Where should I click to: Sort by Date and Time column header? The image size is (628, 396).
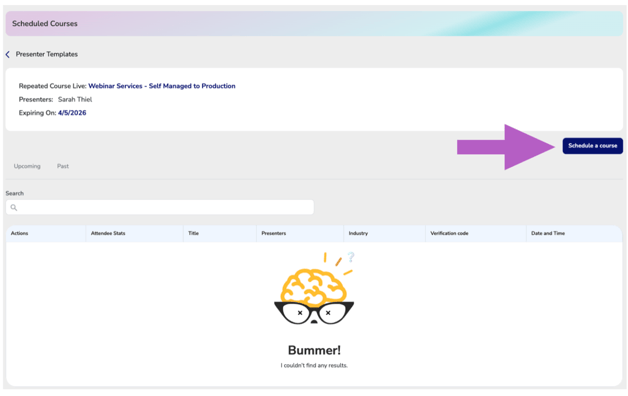coord(548,233)
